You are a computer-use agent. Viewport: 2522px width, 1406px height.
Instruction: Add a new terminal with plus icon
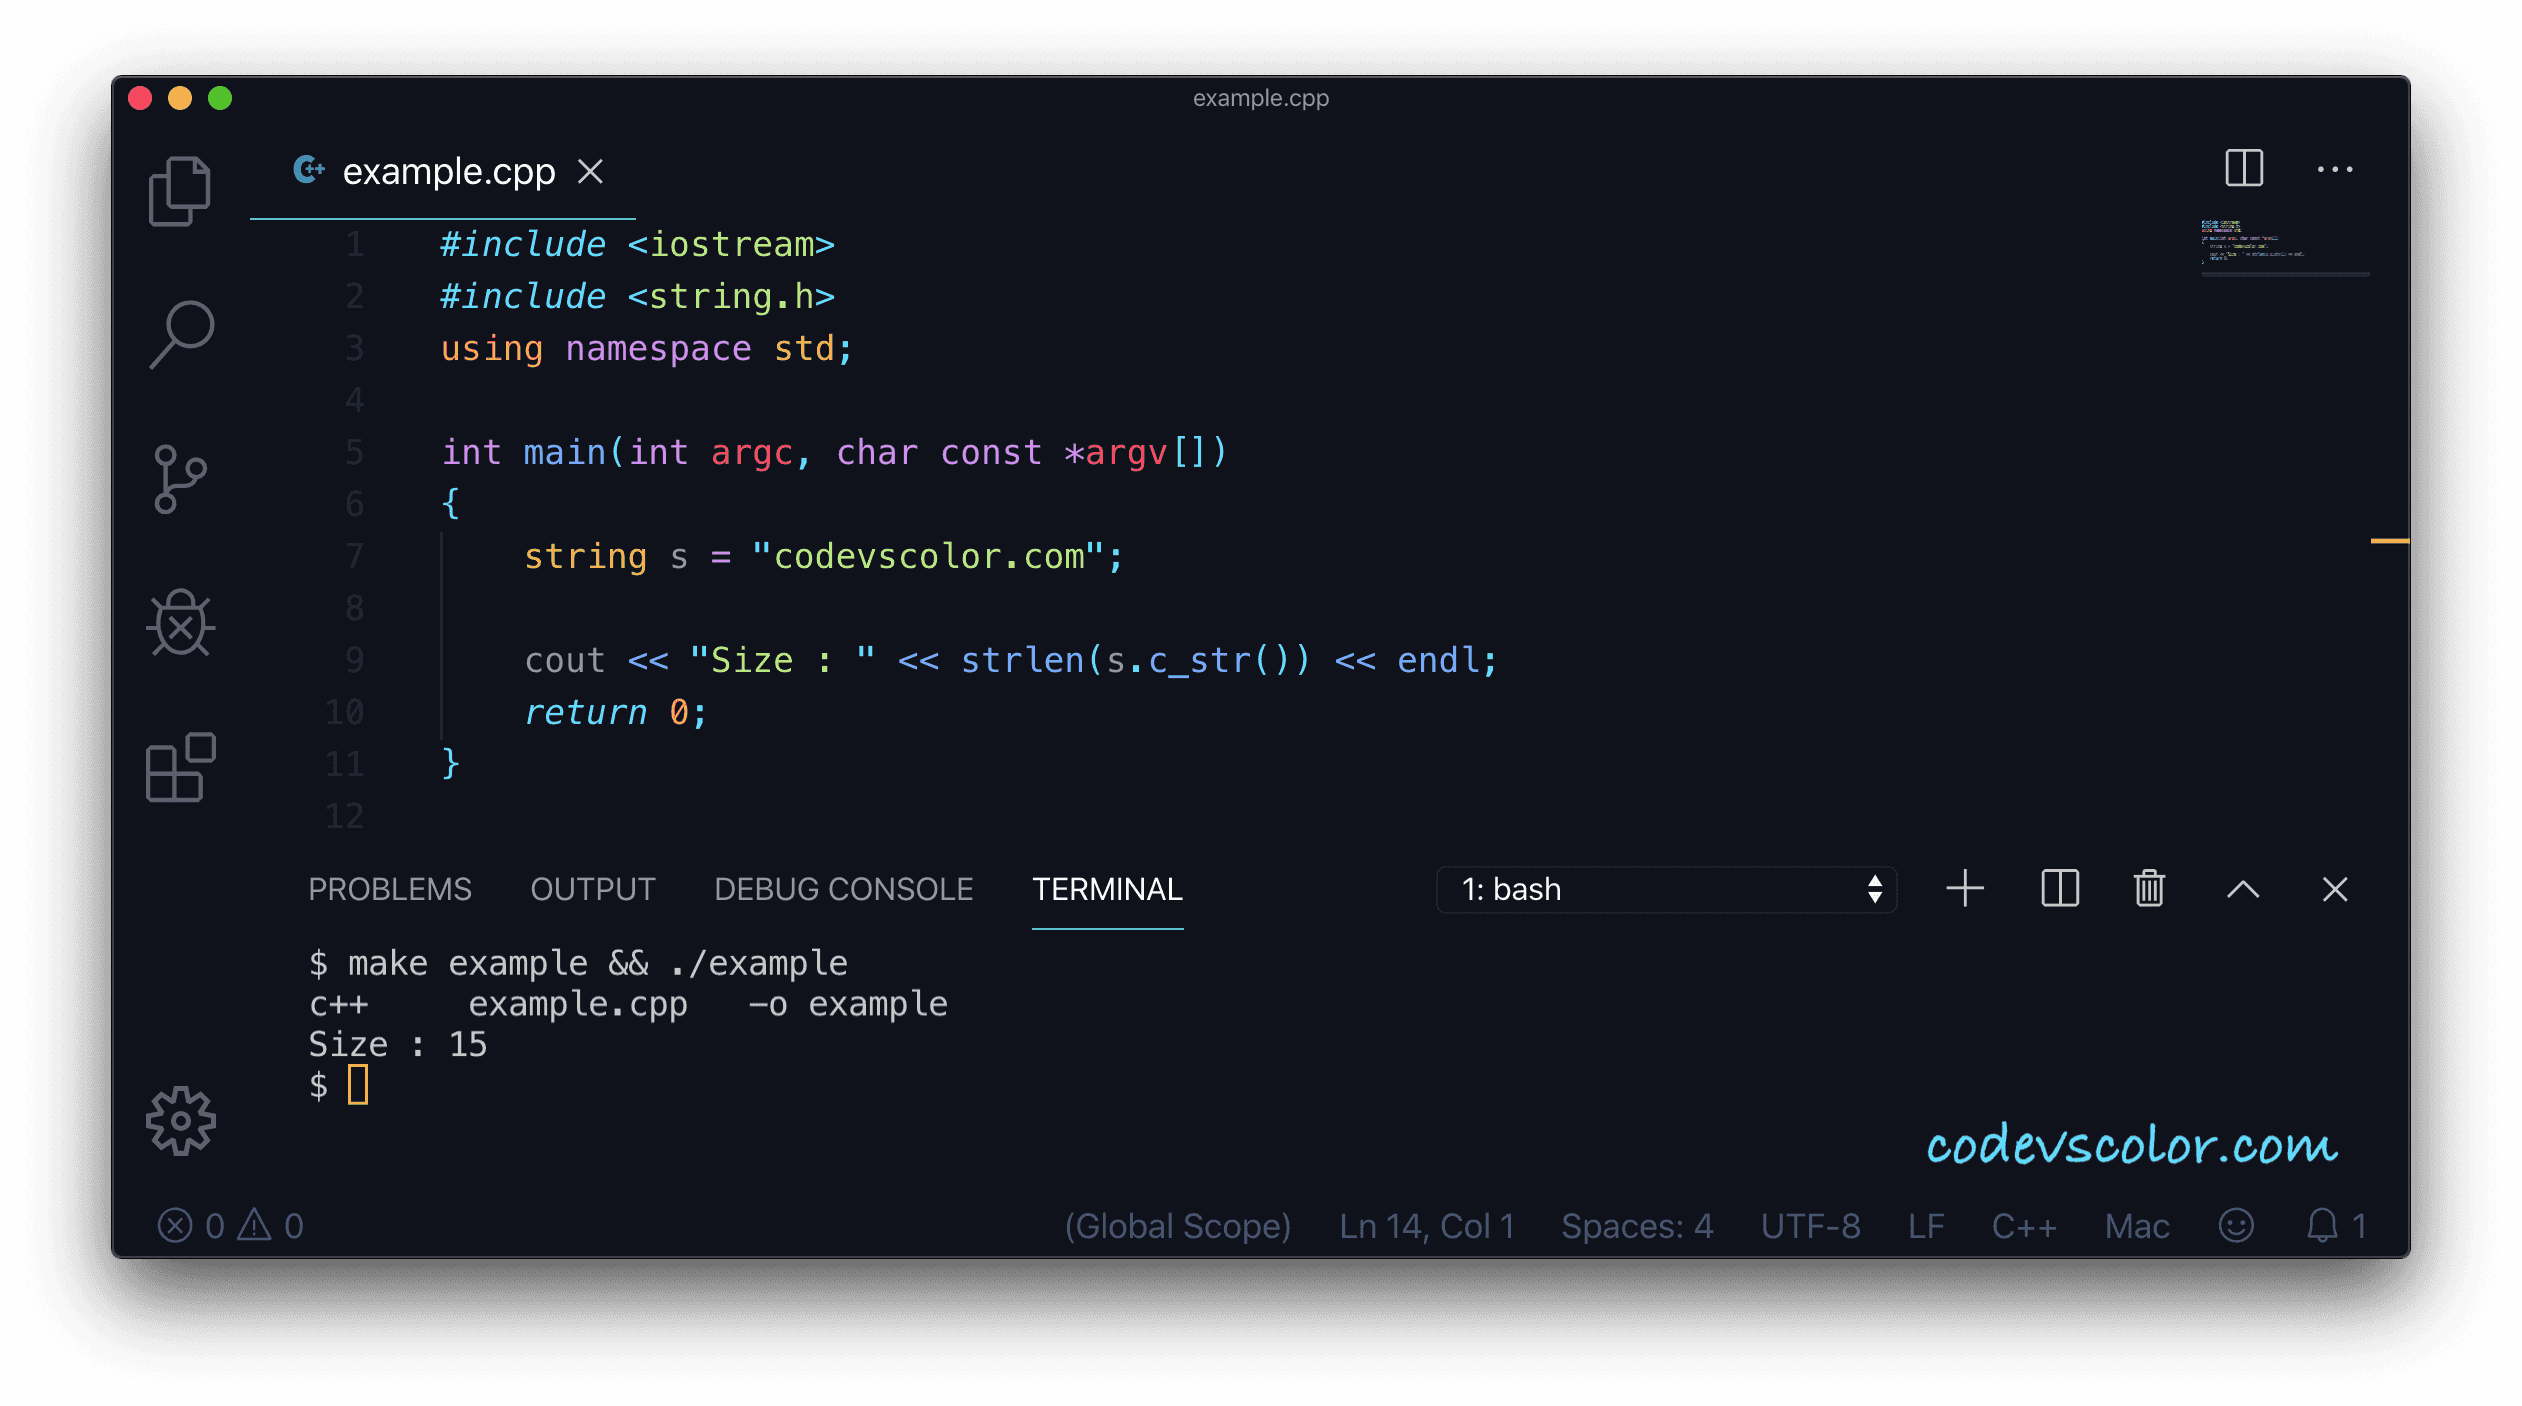[x=1965, y=888]
